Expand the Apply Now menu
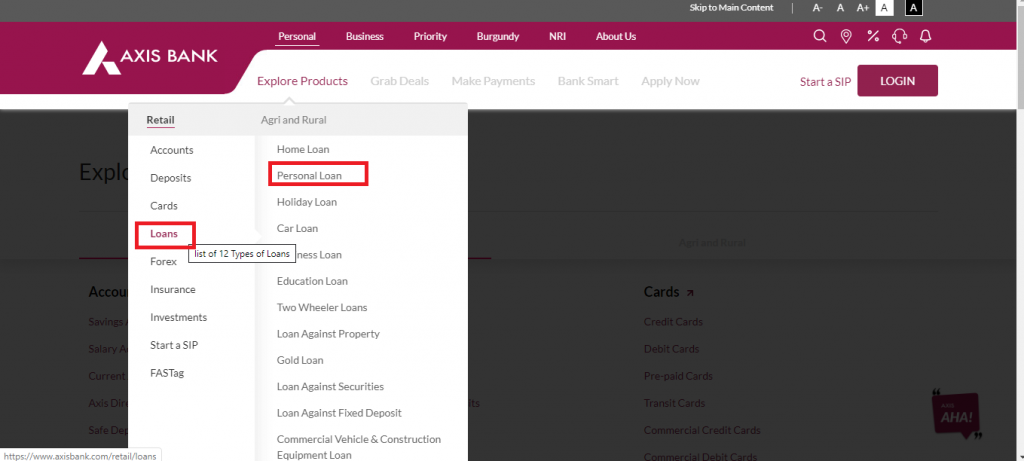 670,81
